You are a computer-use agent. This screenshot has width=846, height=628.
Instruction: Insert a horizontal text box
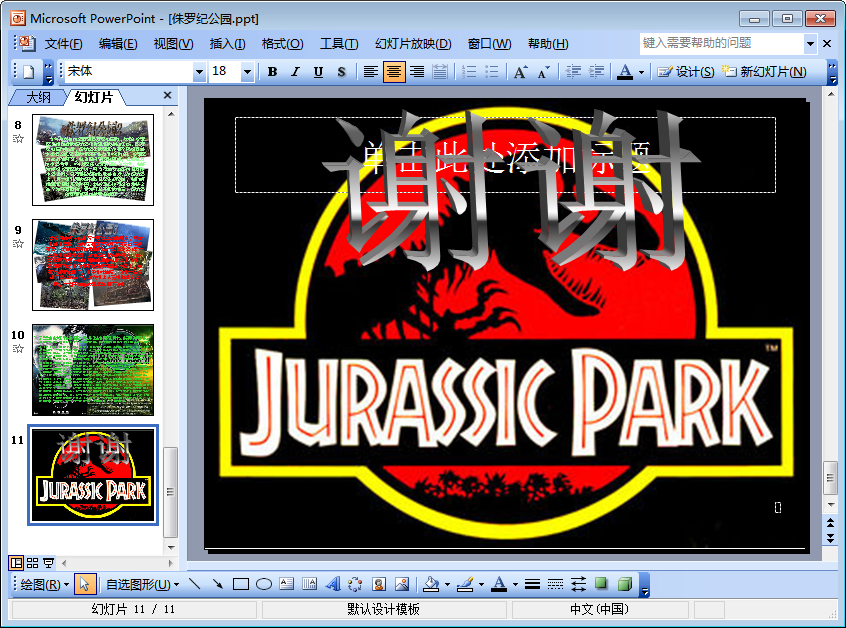[x=287, y=584]
